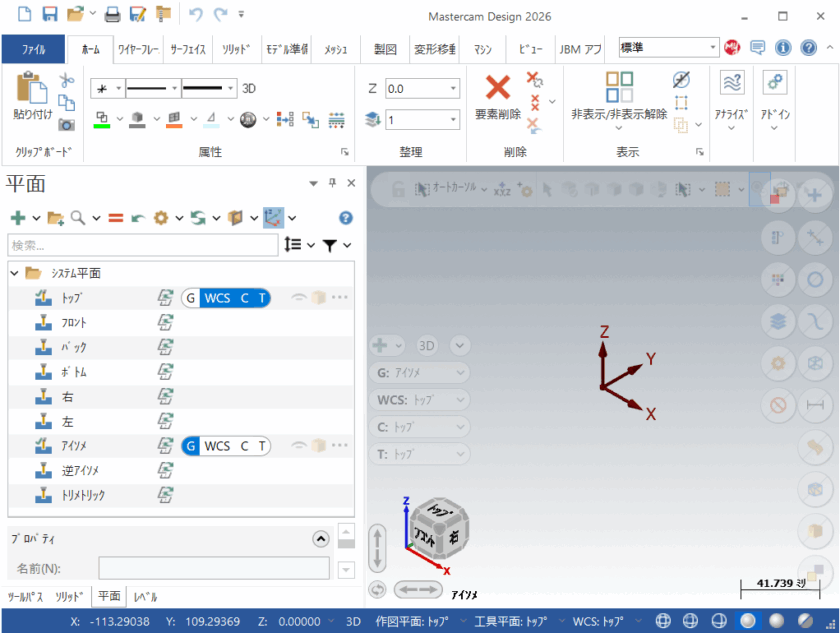Toggle the display axes button in planes toolbar
This screenshot has width=840, height=633.
(x=273, y=217)
